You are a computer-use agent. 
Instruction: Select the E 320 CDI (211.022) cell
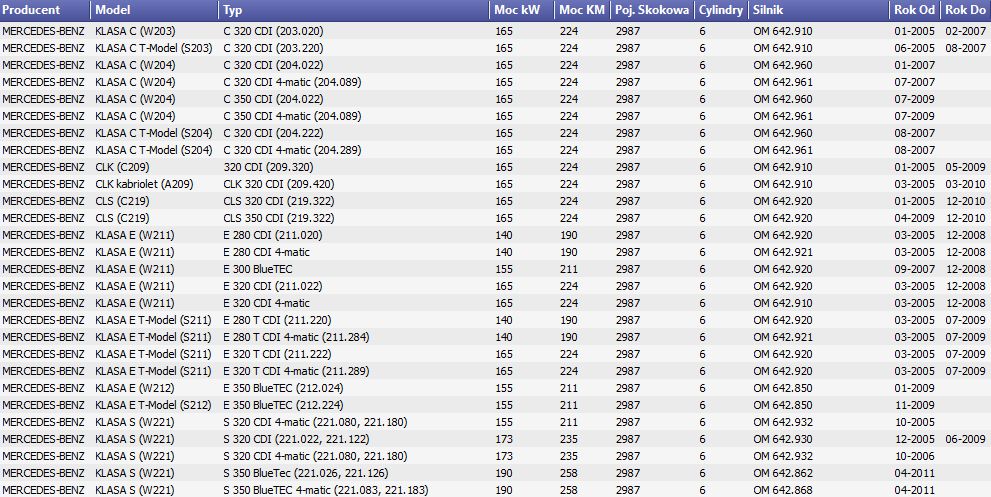[x=273, y=286]
